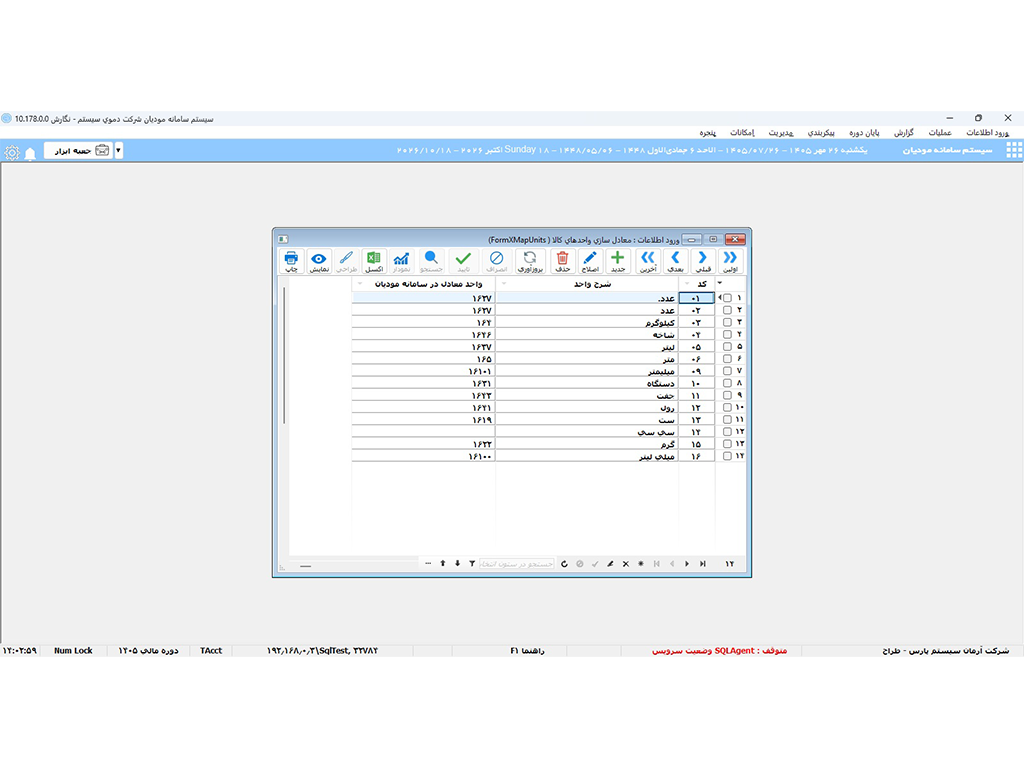This screenshot has width=1024, height=768.
Task: Click the جعبه ابزار toolbox button
Action: coord(78,150)
